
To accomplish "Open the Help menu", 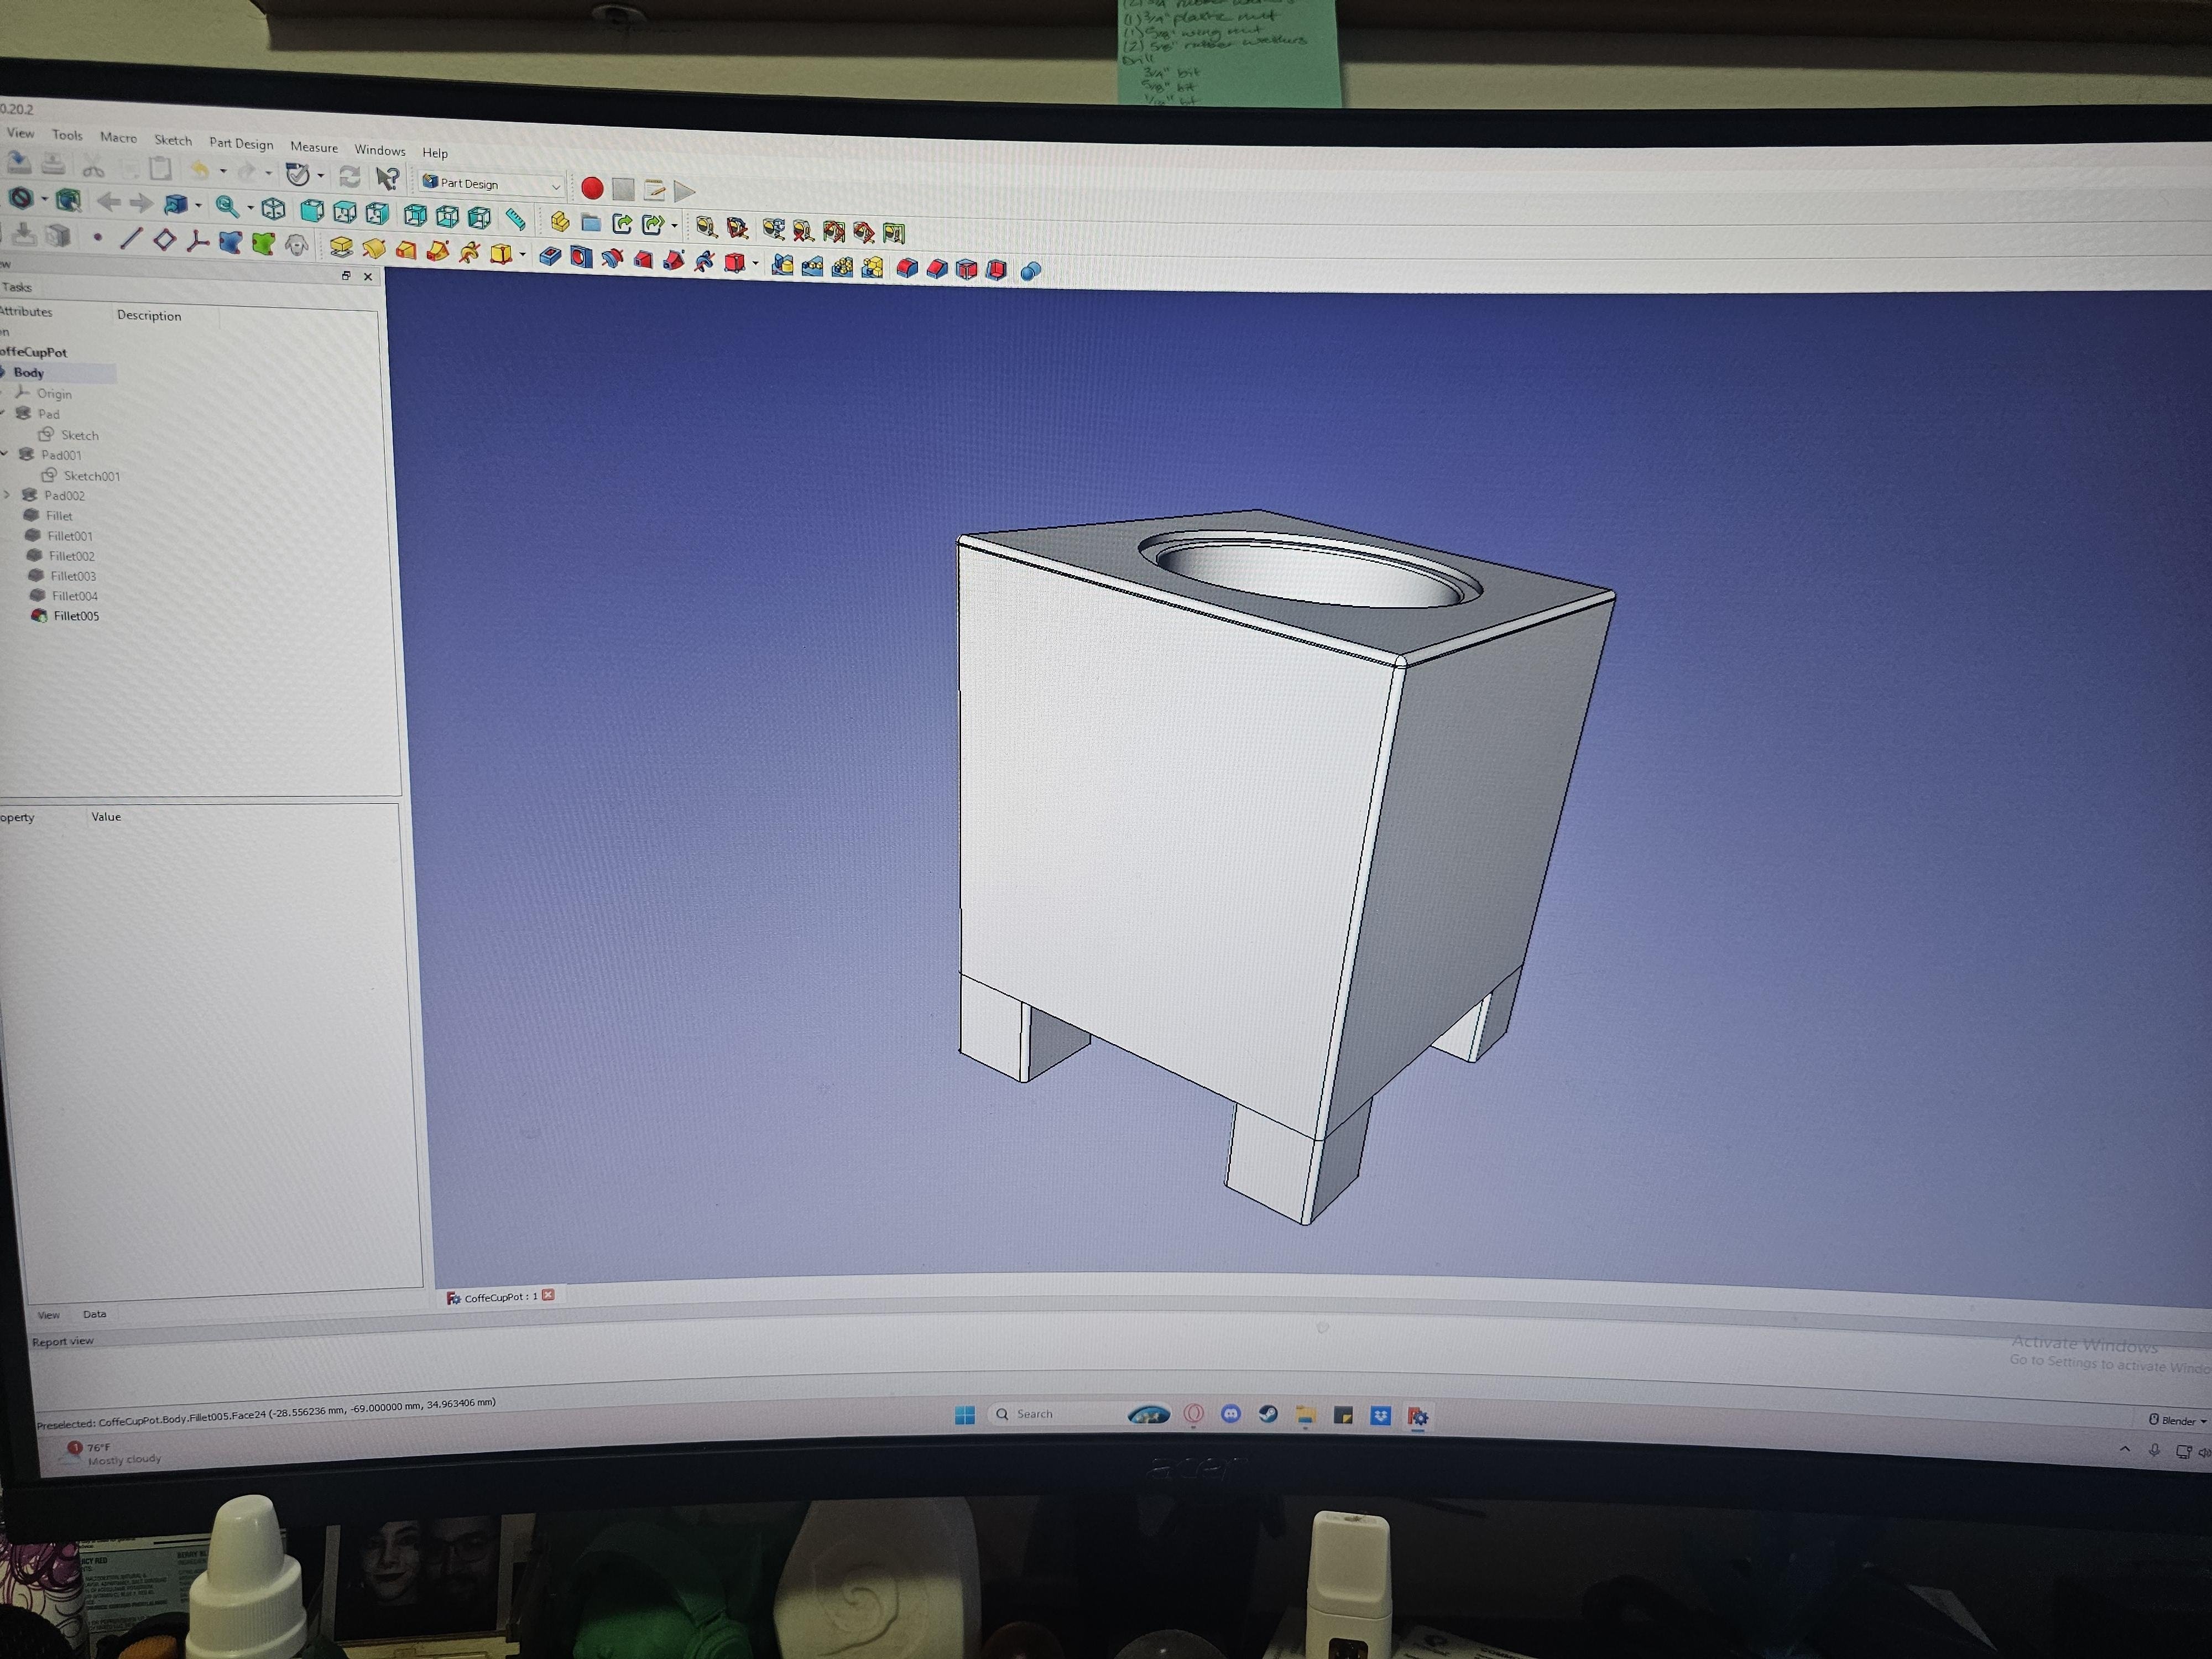I will (x=435, y=152).
